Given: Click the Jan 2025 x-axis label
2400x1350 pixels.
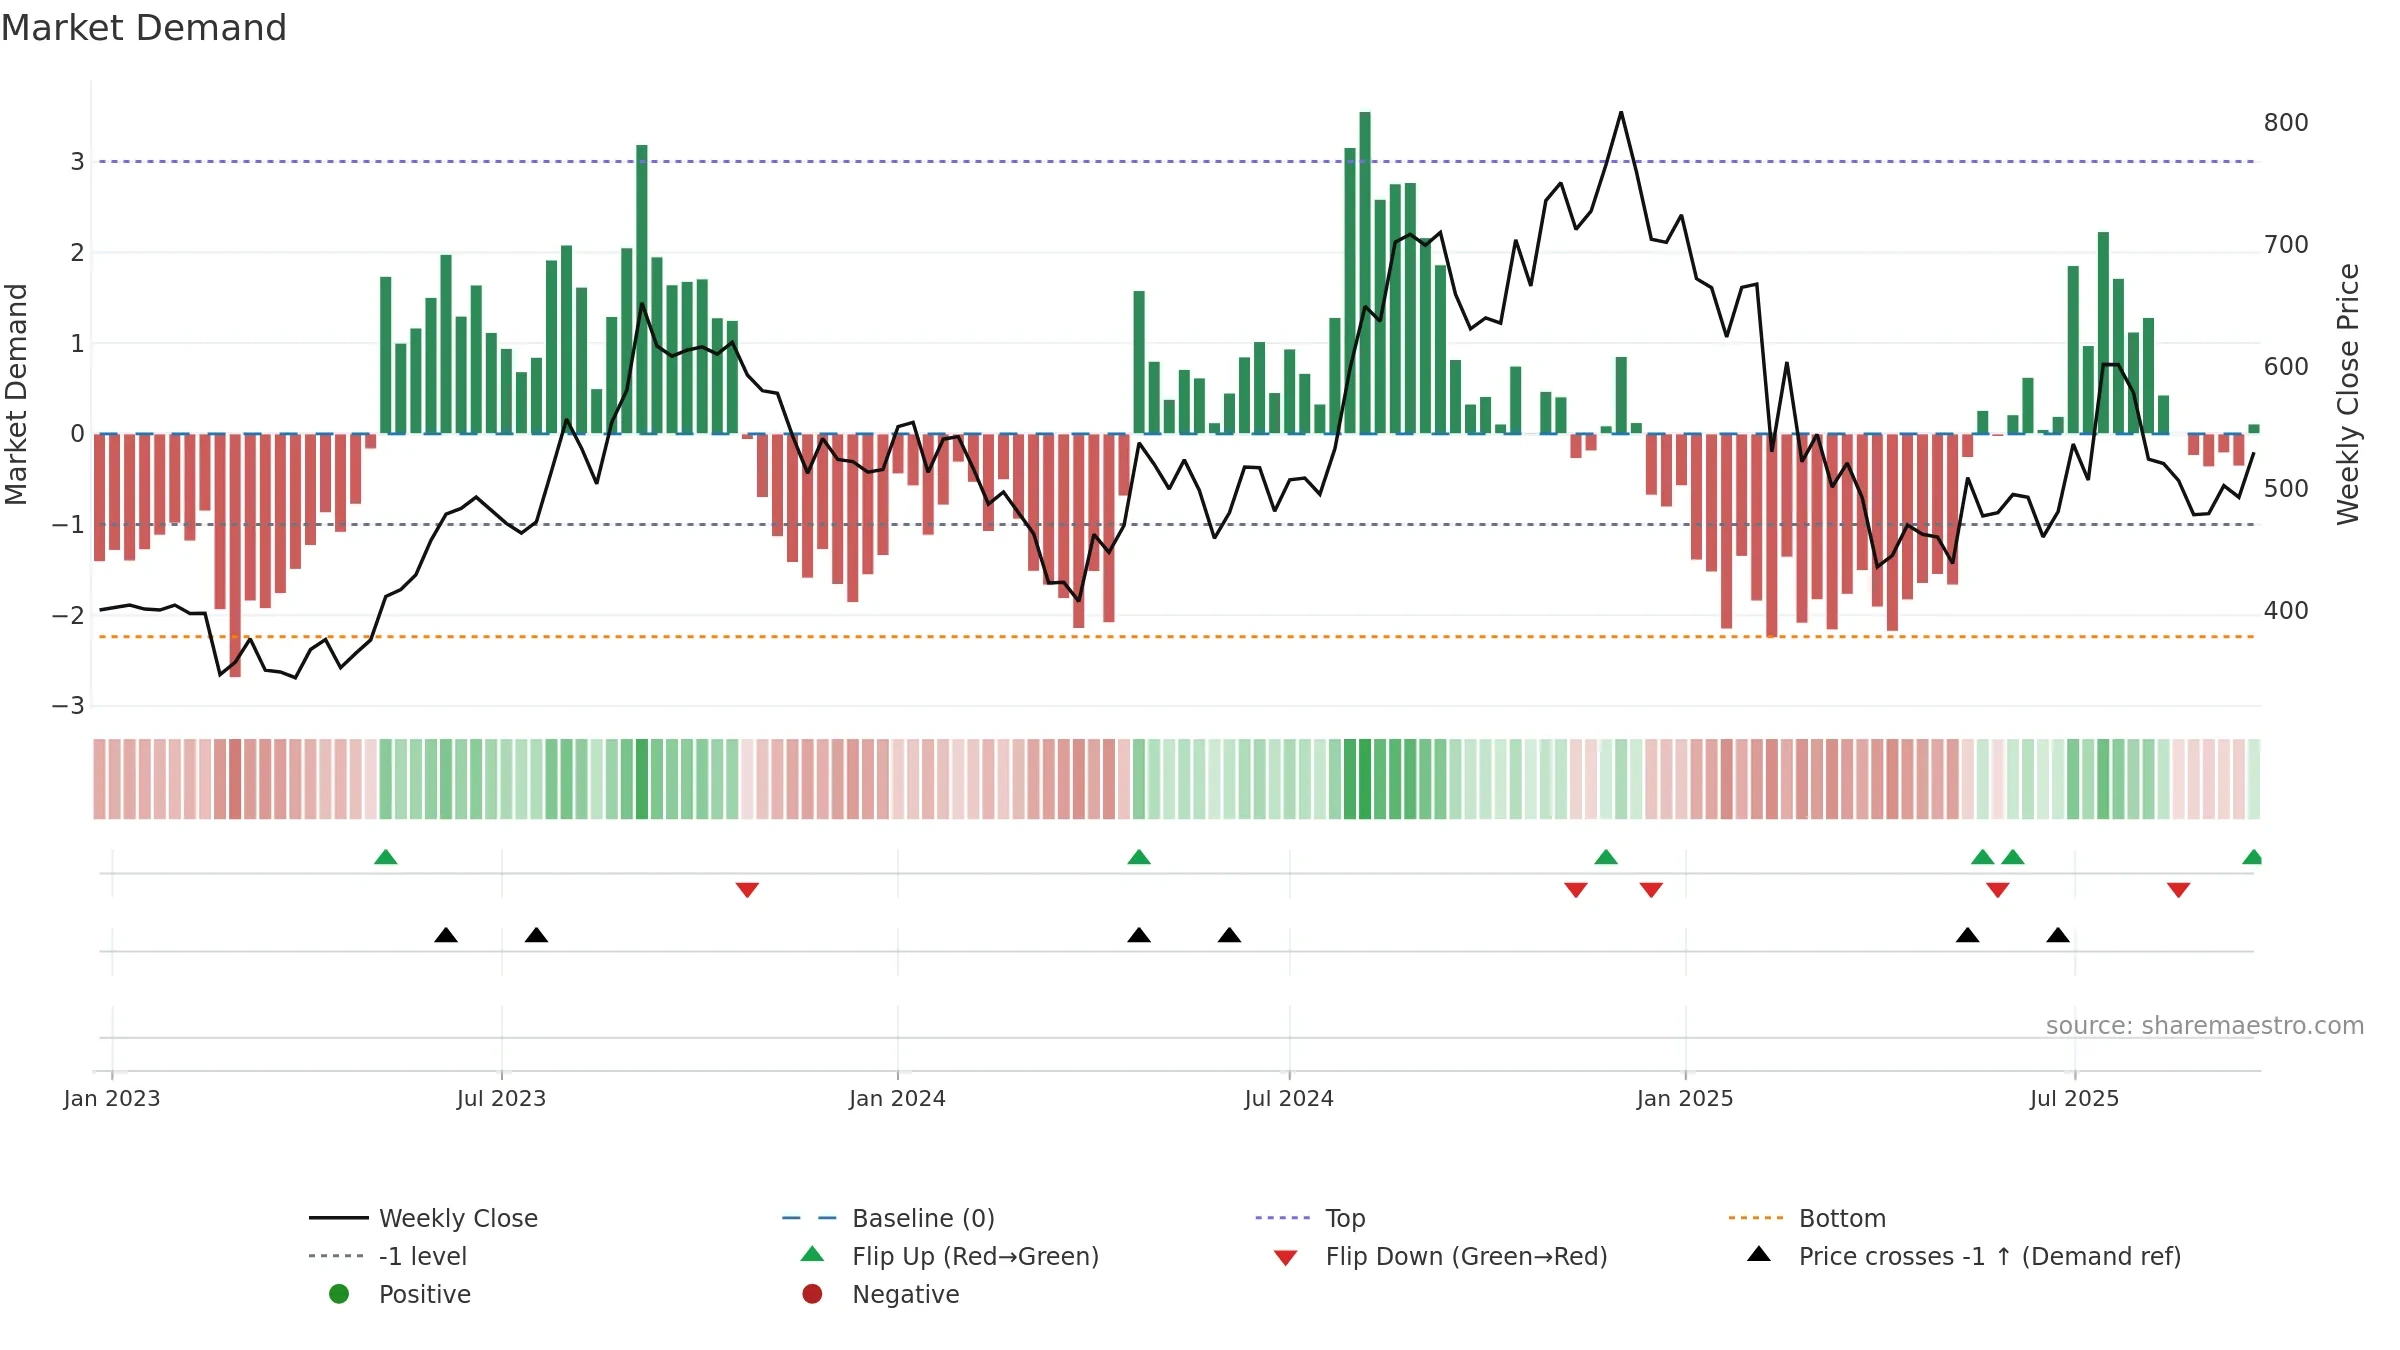Looking at the screenshot, I should click(1685, 1098).
